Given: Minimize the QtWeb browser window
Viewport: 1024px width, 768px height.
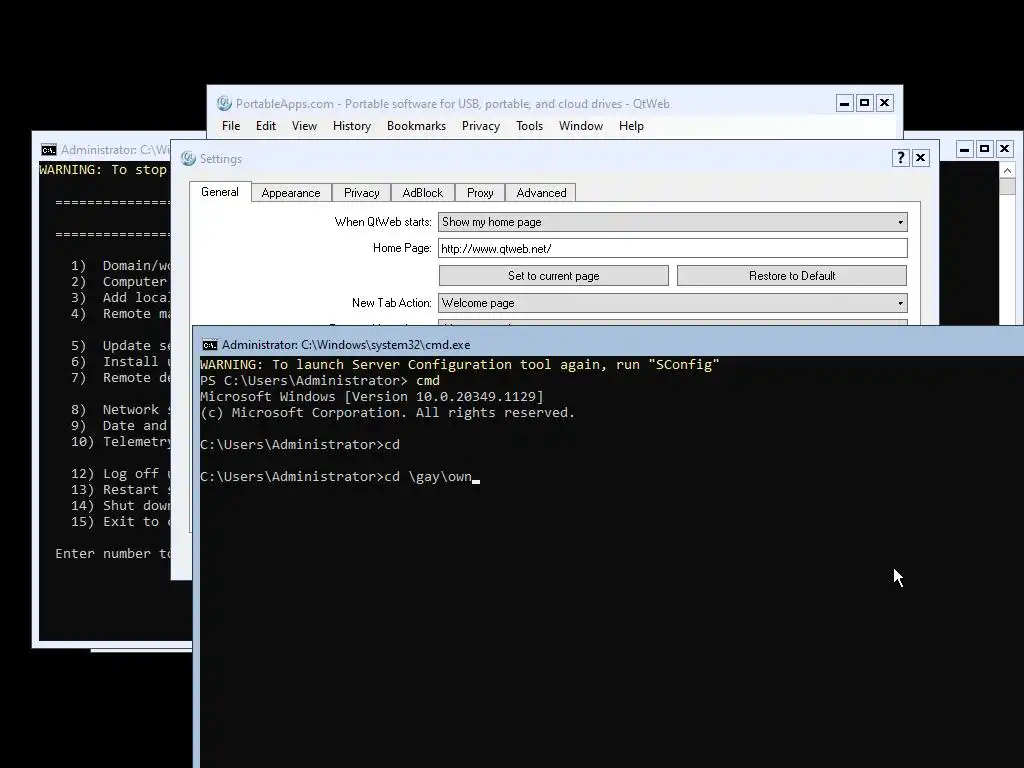Looking at the screenshot, I should coord(844,103).
